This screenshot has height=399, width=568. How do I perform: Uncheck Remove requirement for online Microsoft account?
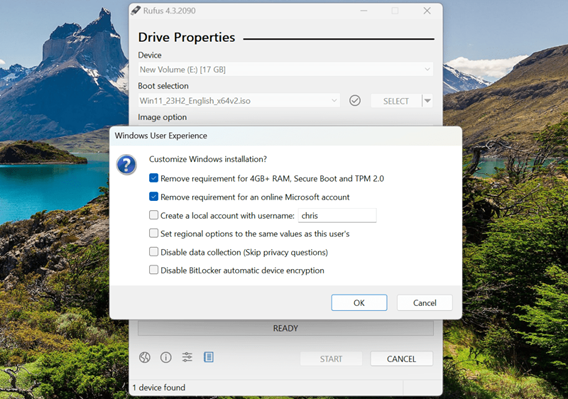coord(154,196)
